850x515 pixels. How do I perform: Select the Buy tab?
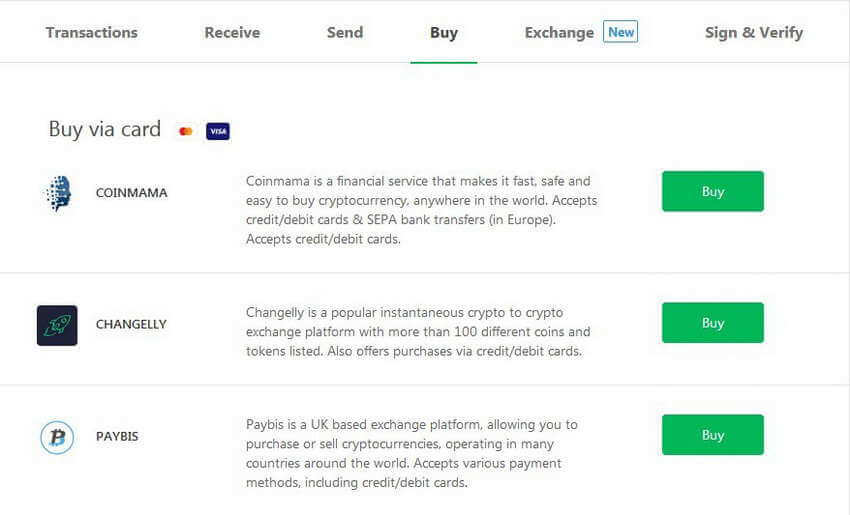pyautogui.click(x=443, y=33)
